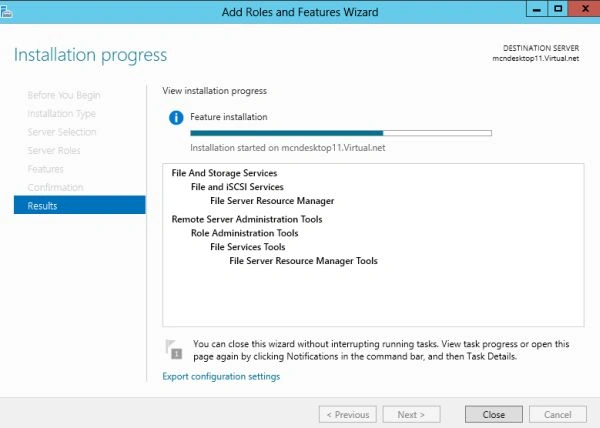Click the disabled Previous button
Viewport: 600px width, 428px height.
tap(347, 414)
